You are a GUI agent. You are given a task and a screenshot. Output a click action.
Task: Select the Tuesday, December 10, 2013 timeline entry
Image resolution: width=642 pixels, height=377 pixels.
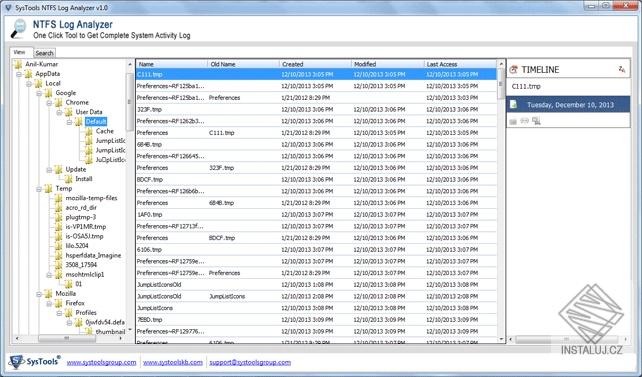click(568, 105)
